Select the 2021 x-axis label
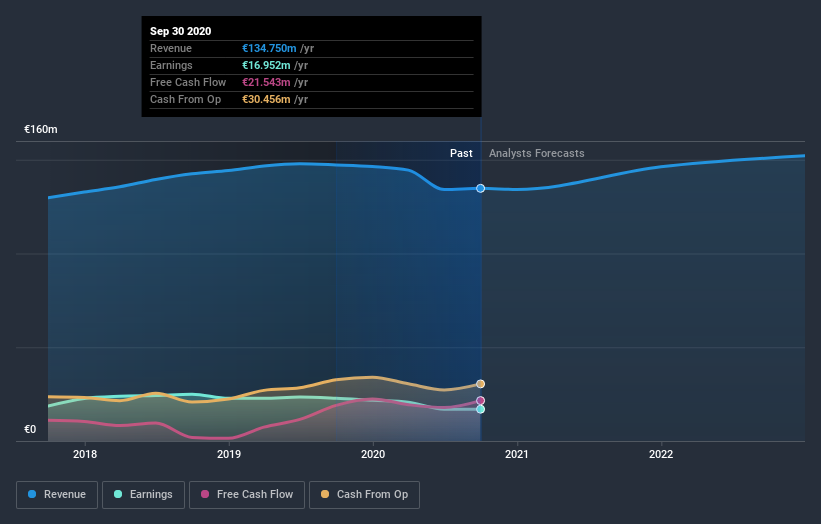 tap(517, 454)
